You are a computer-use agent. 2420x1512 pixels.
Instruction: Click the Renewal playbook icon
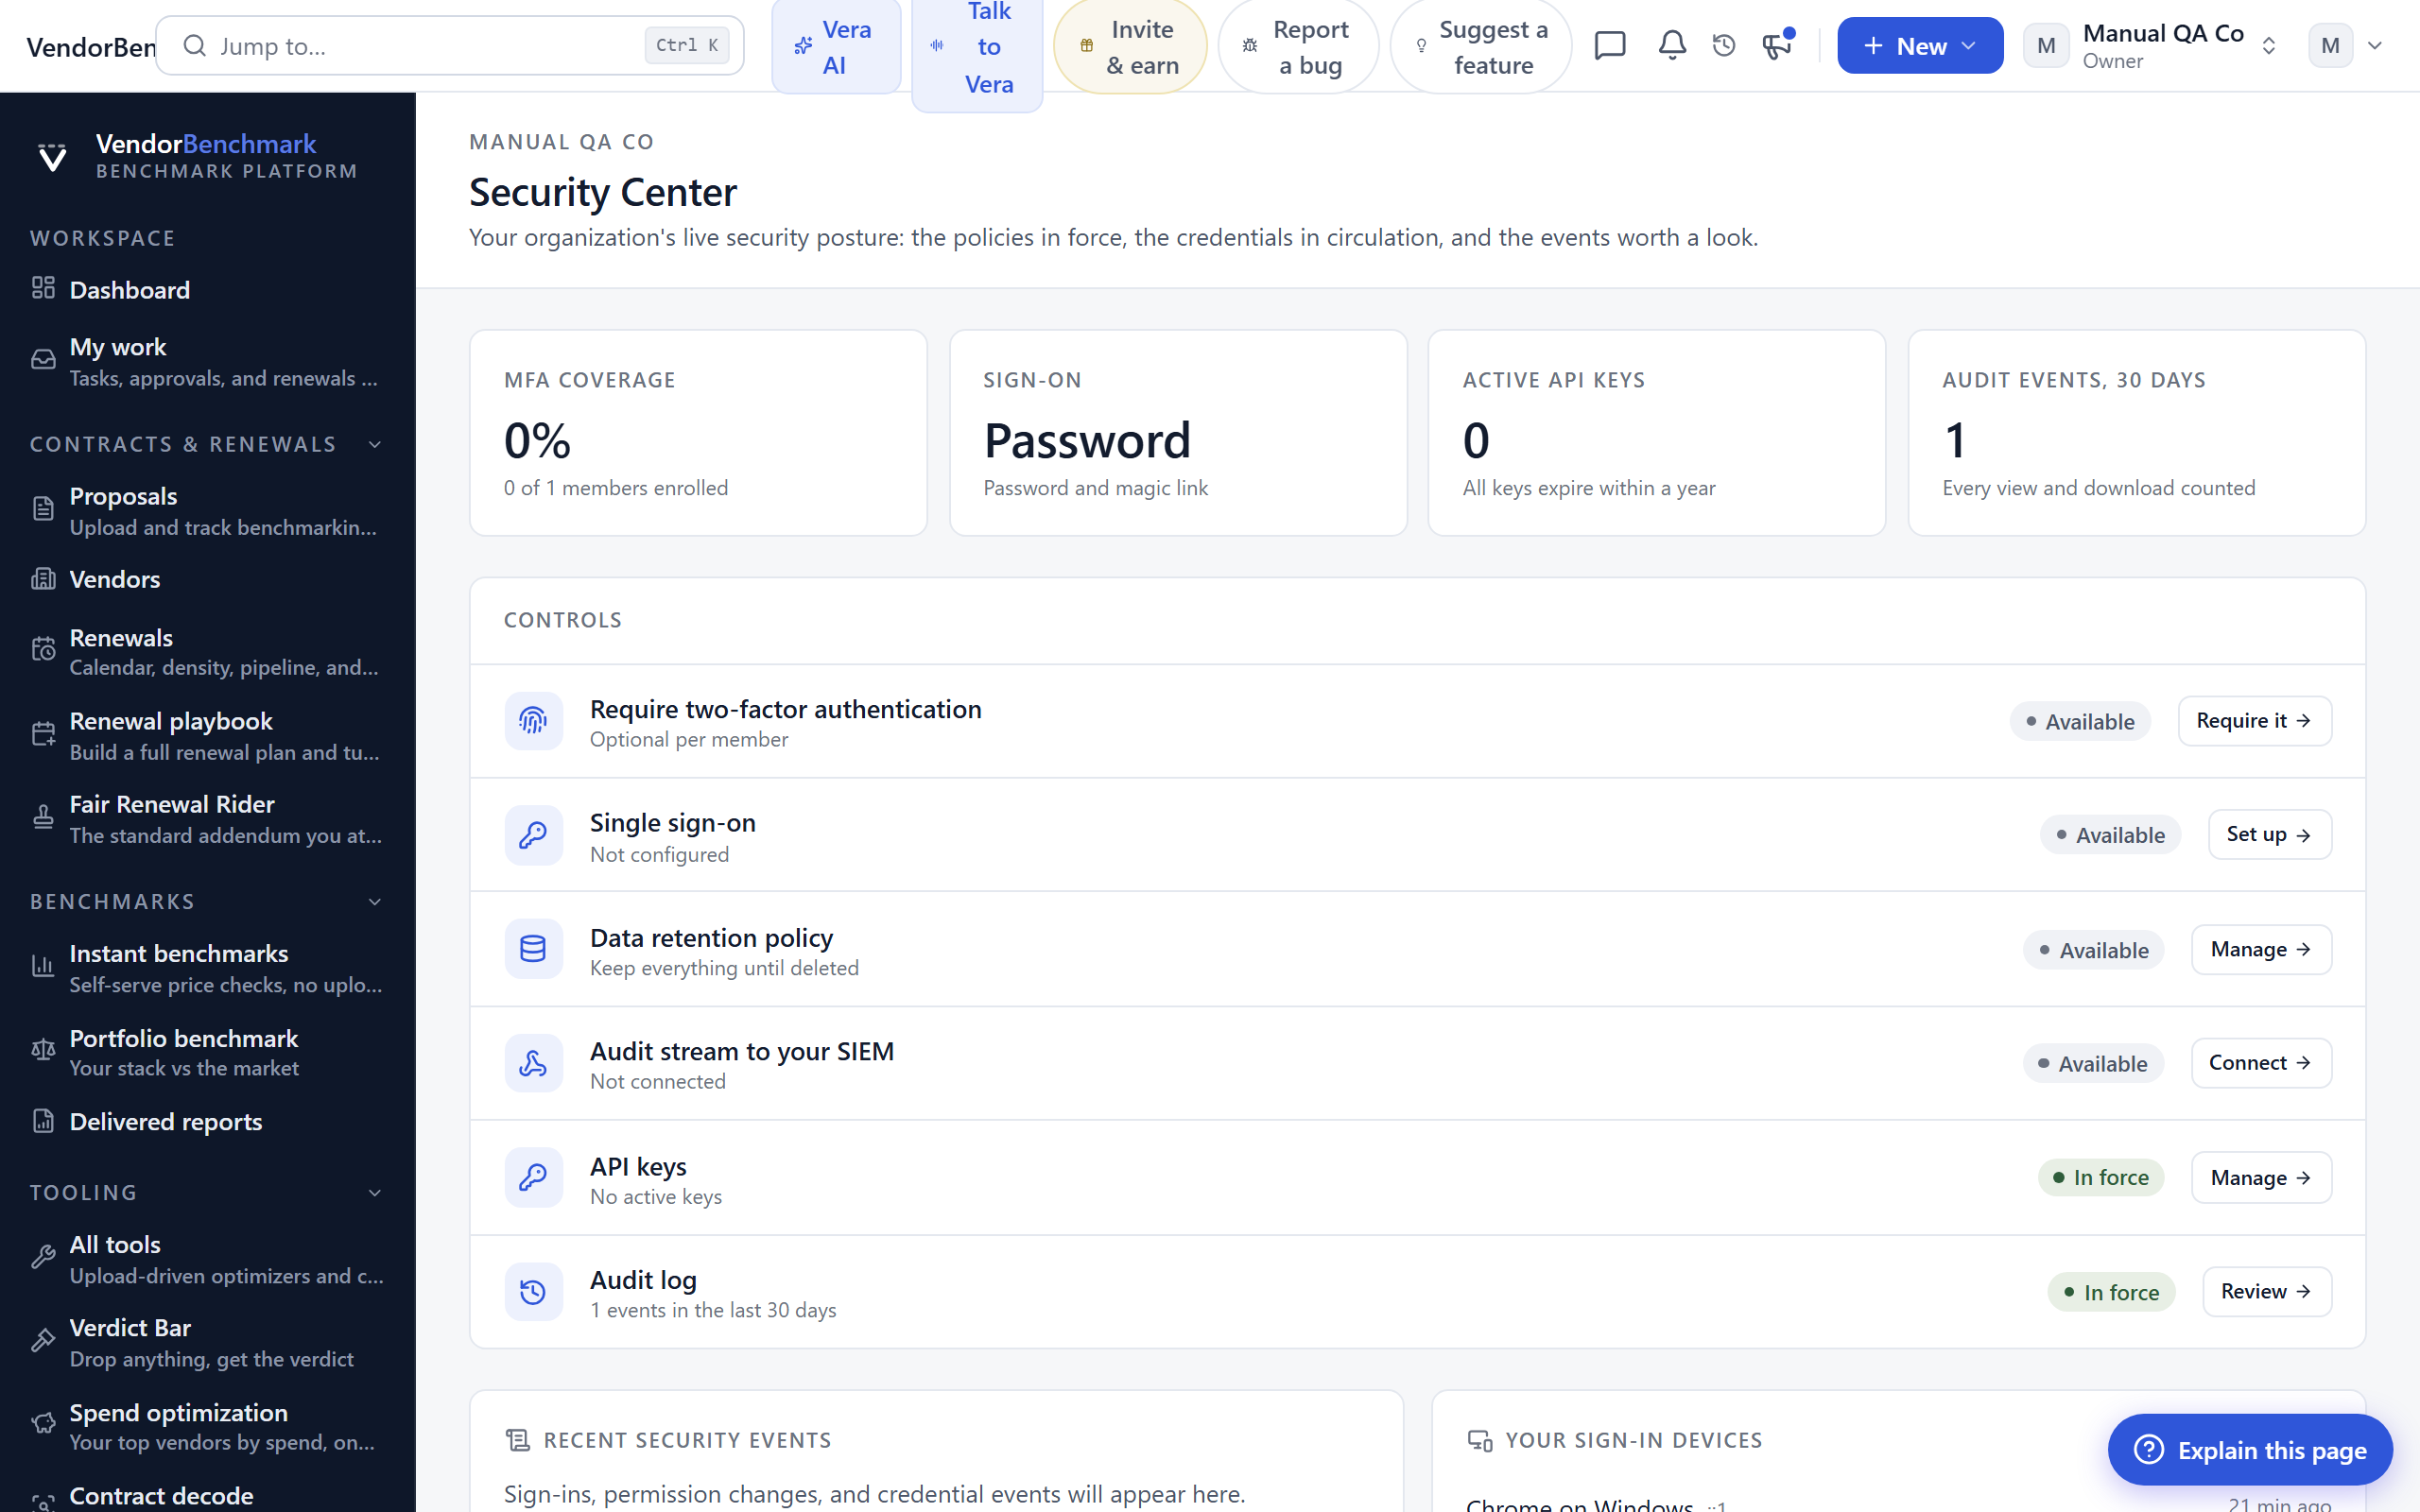click(43, 735)
